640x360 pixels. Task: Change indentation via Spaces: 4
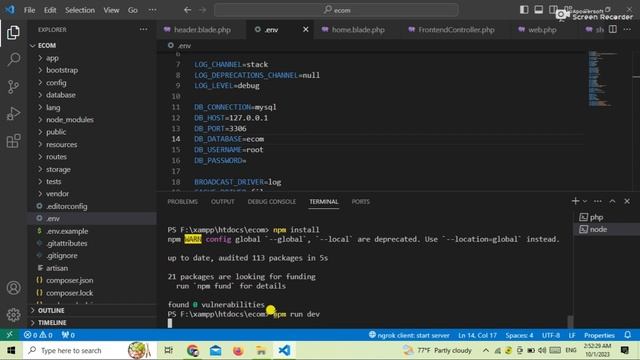coord(519,335)
